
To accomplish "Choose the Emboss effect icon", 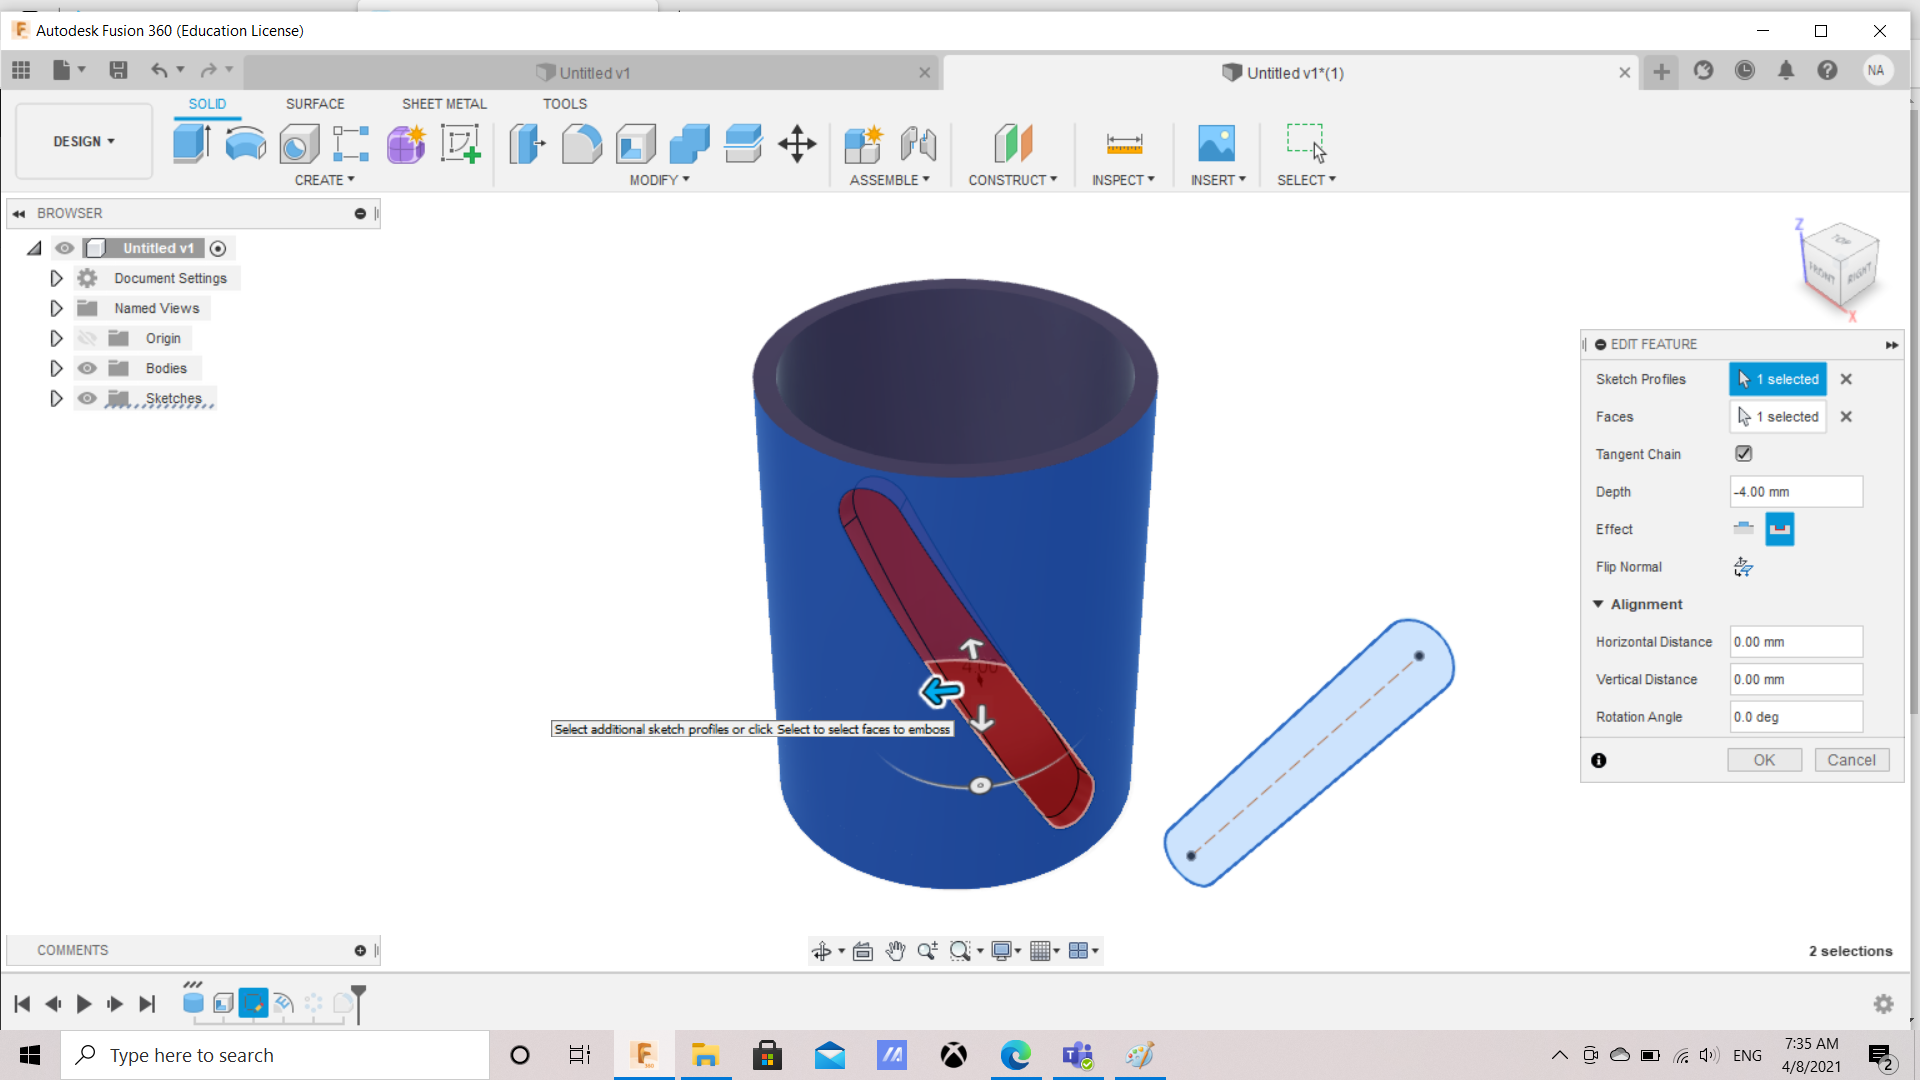I will pyautogui.click(x=1743, y=529).
